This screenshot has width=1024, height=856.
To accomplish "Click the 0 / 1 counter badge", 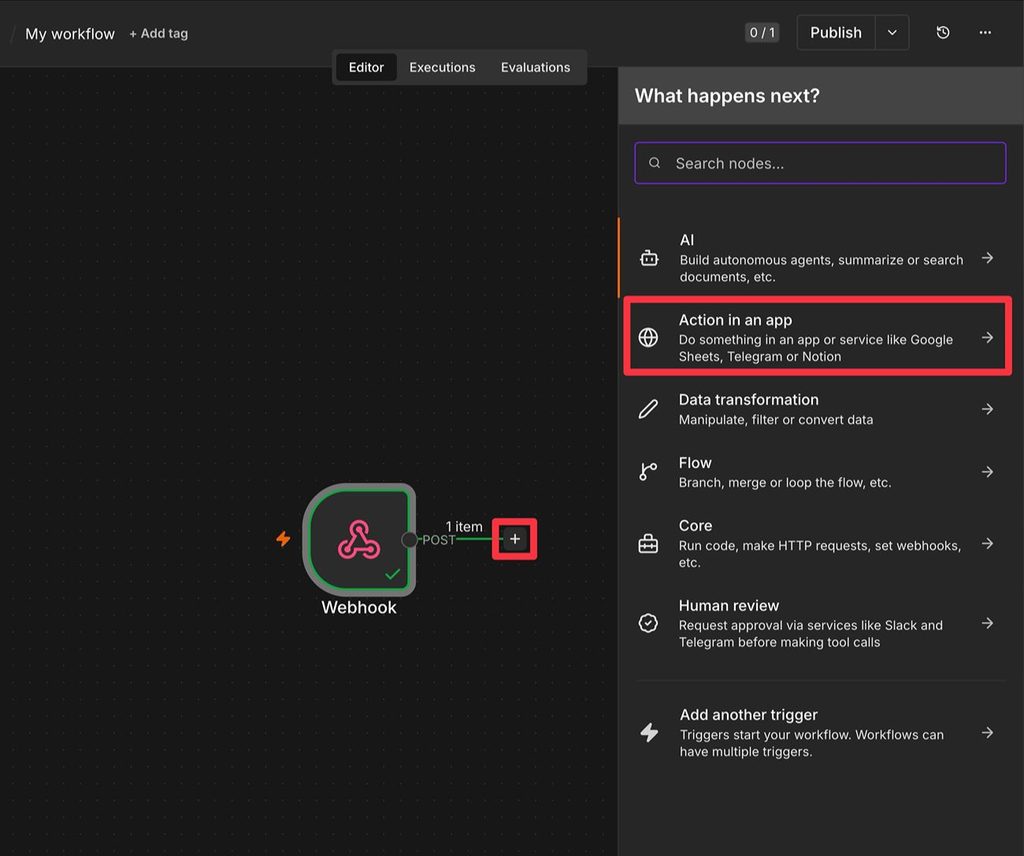I will click(x=762, y=33).
